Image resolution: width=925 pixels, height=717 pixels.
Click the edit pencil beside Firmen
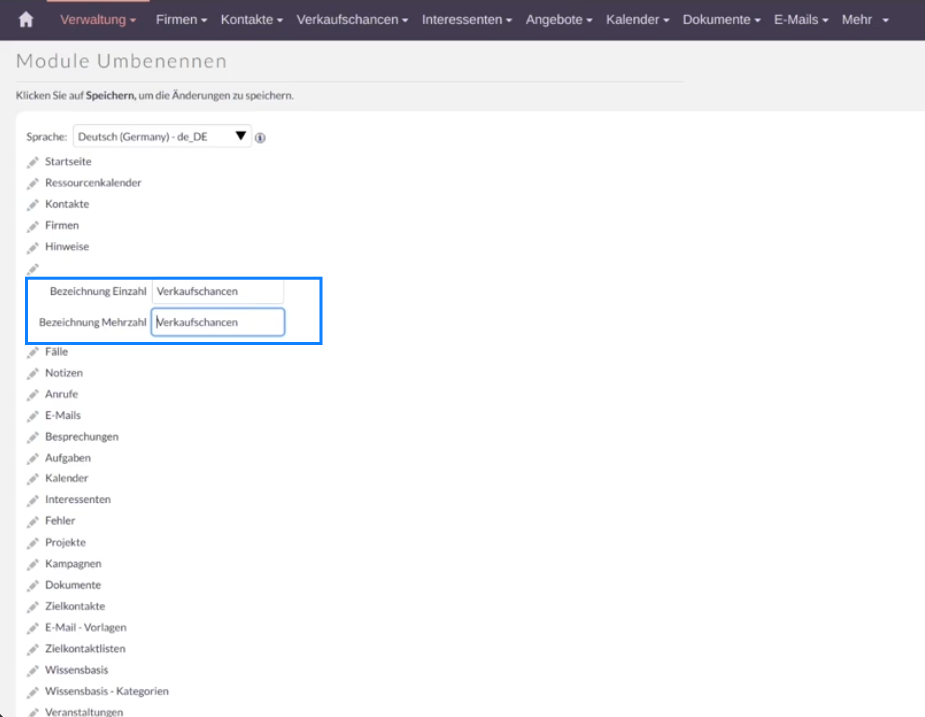point(33,226)
